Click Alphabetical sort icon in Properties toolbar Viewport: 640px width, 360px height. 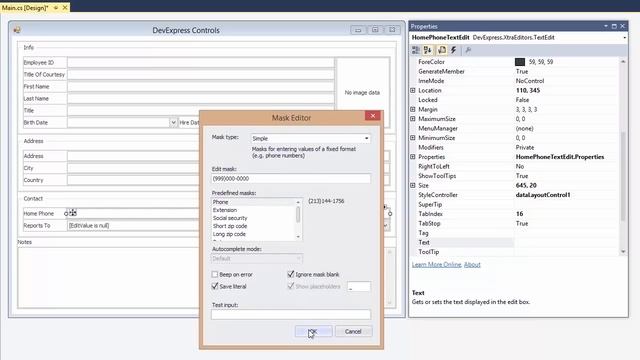click(x=428, y=50)
